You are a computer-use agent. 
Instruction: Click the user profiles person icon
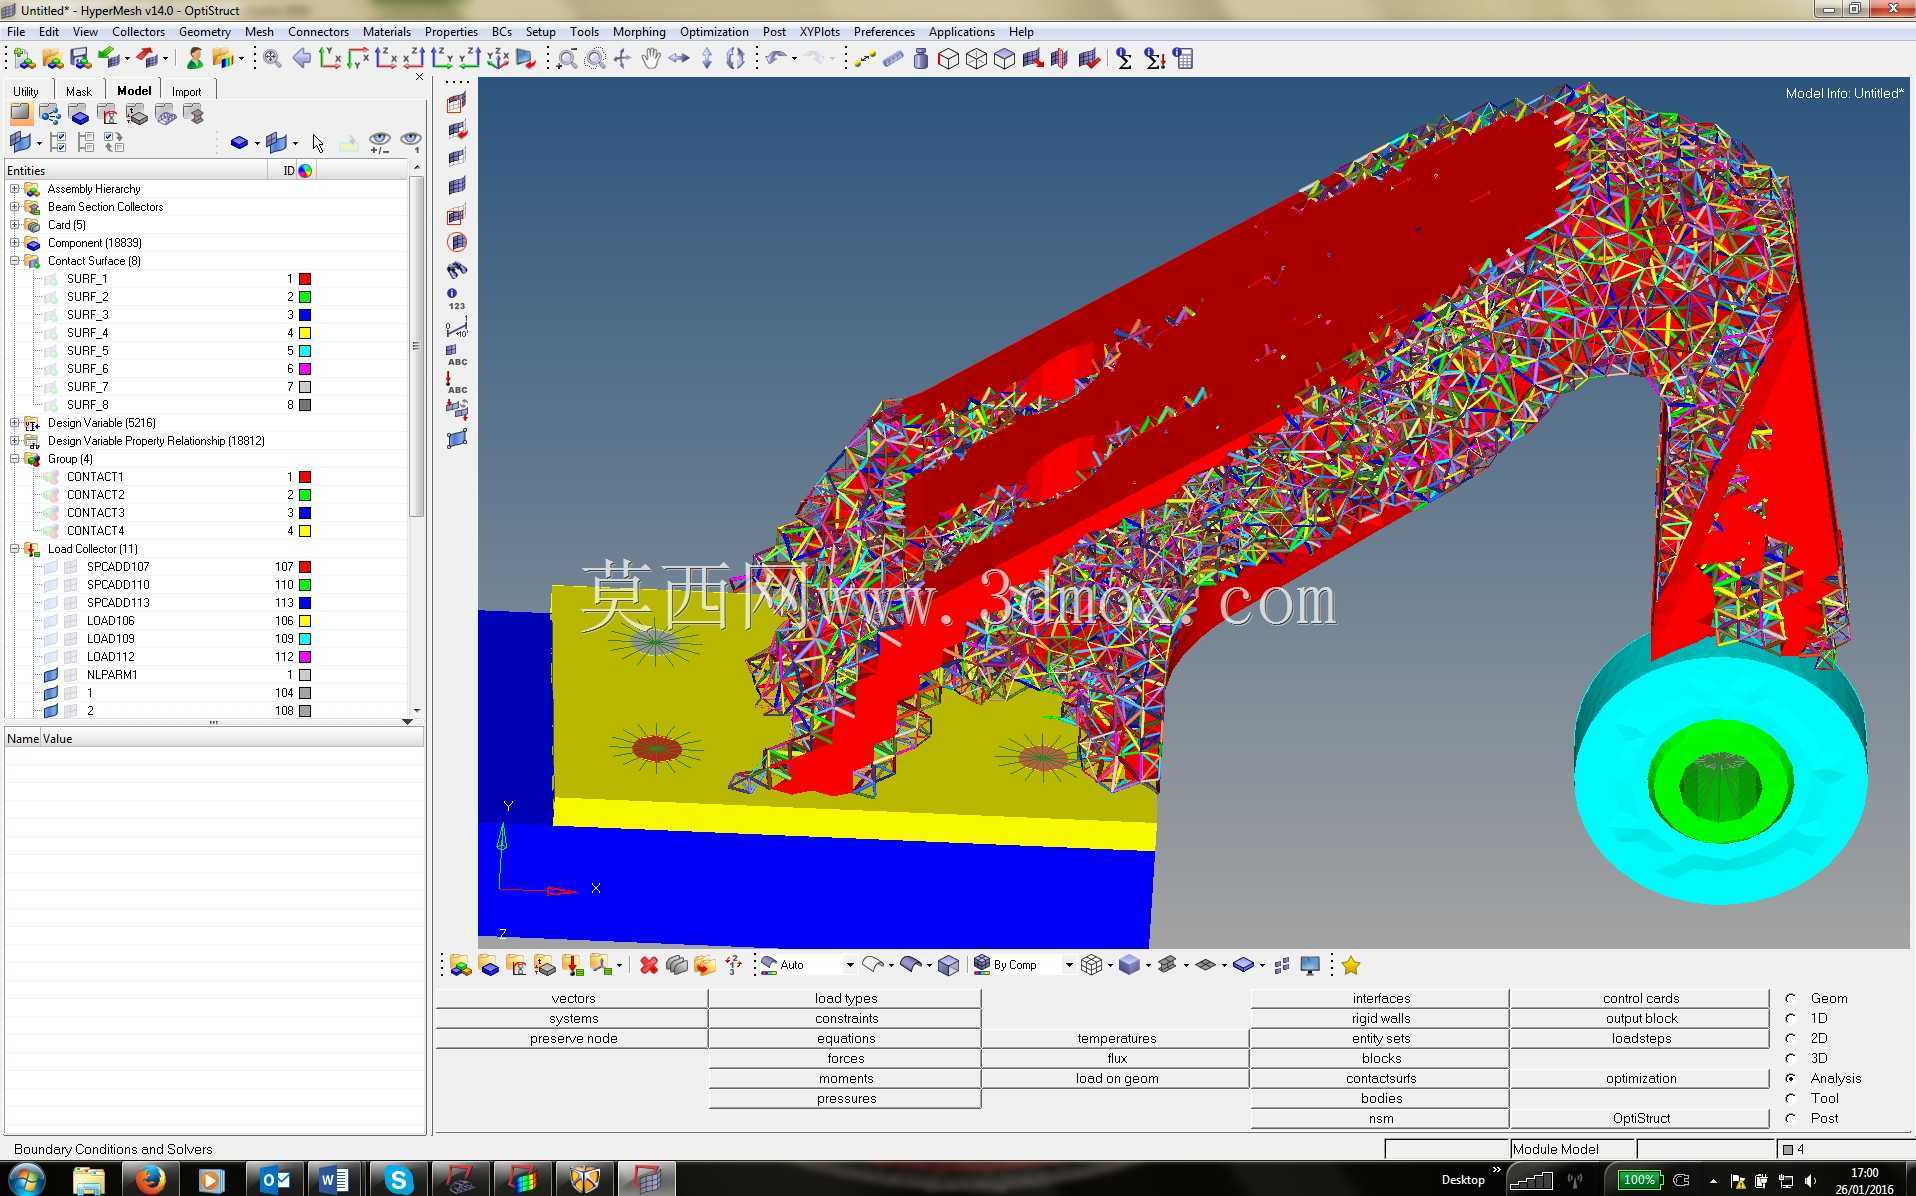195,59
